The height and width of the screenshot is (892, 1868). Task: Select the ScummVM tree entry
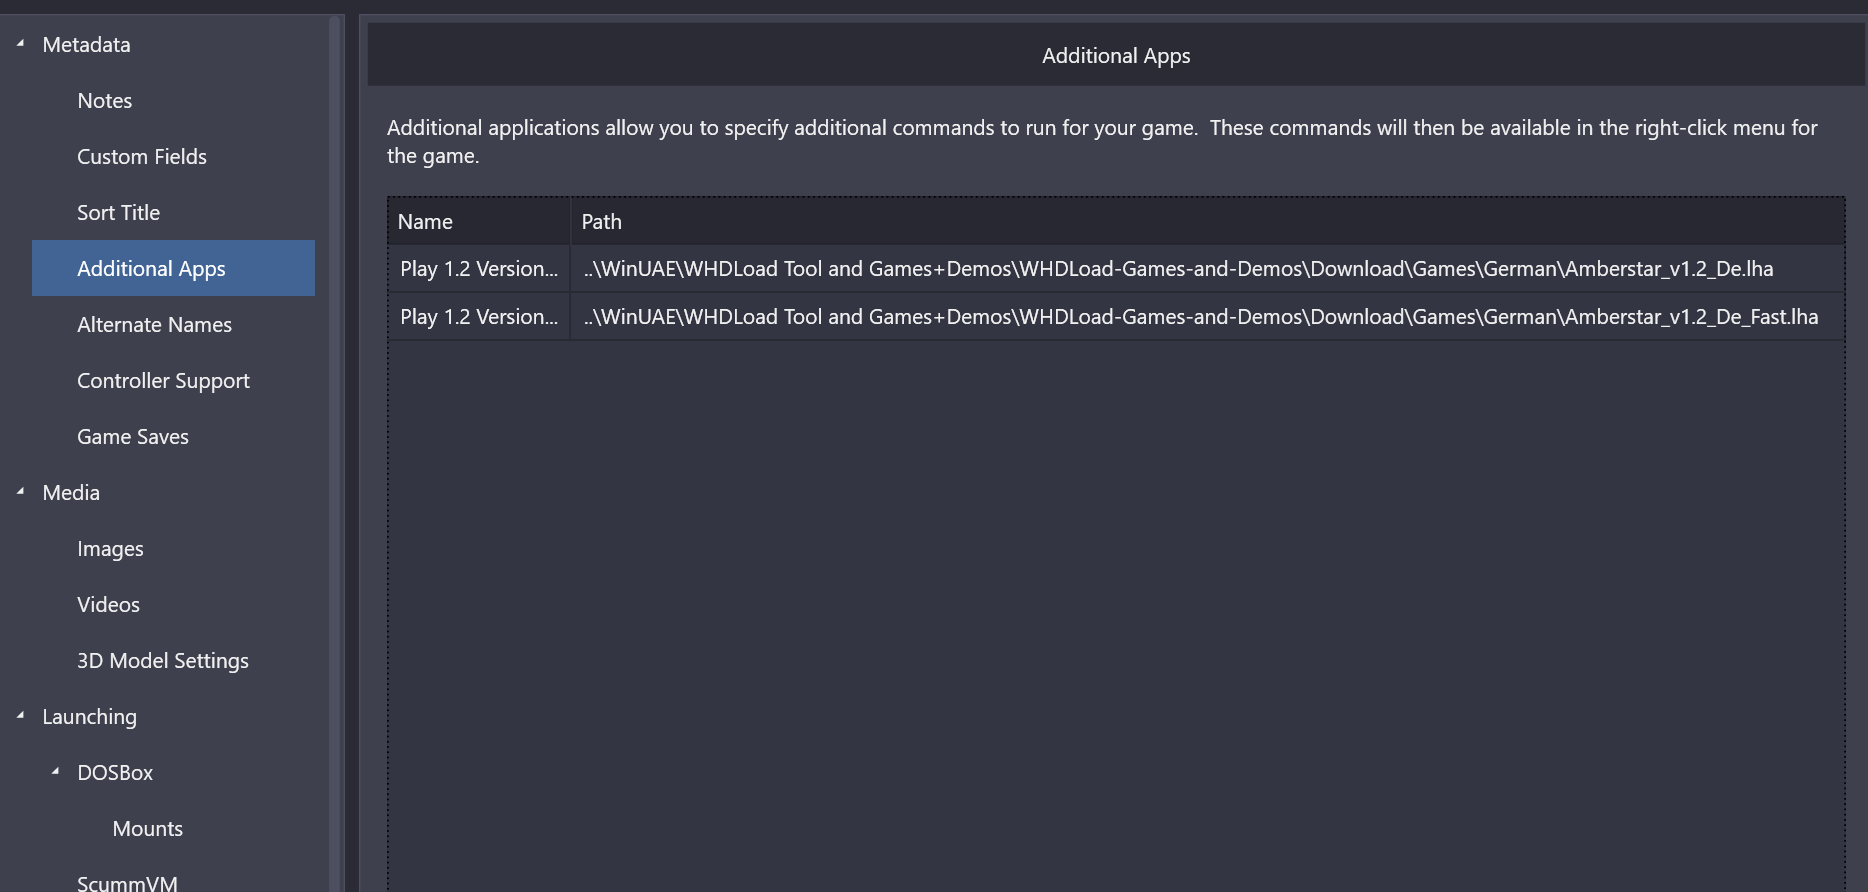(128, 883)
